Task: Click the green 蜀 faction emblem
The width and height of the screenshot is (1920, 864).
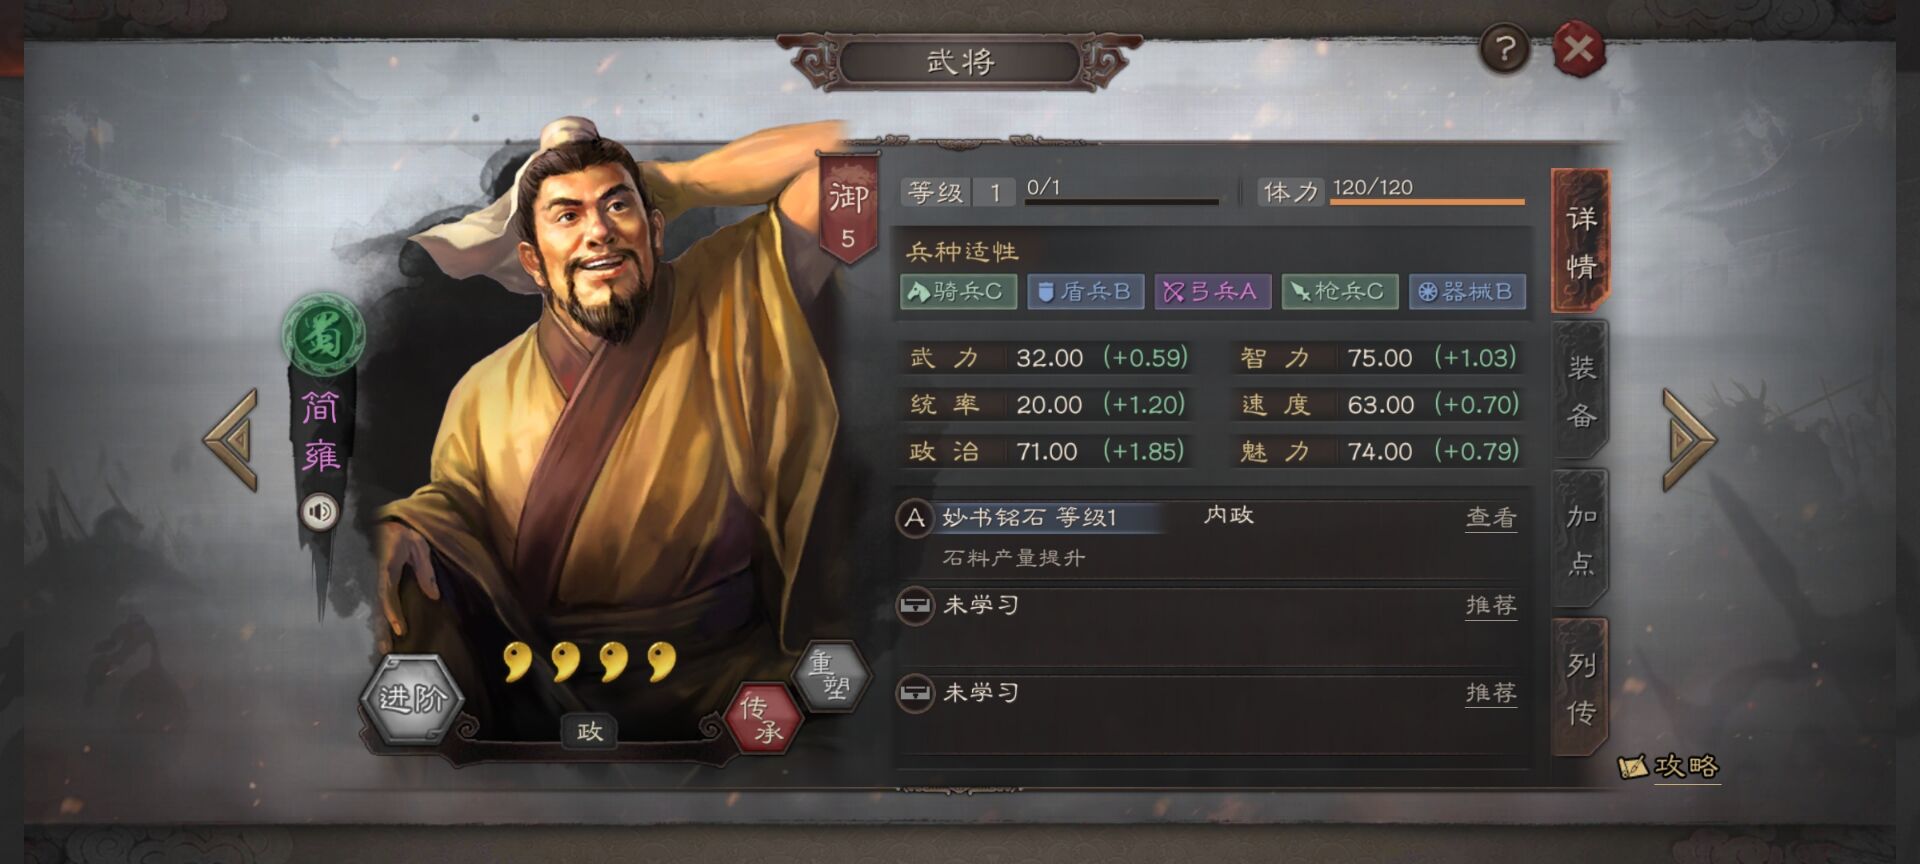Action: pyautogui.click(x=323, y=334)
